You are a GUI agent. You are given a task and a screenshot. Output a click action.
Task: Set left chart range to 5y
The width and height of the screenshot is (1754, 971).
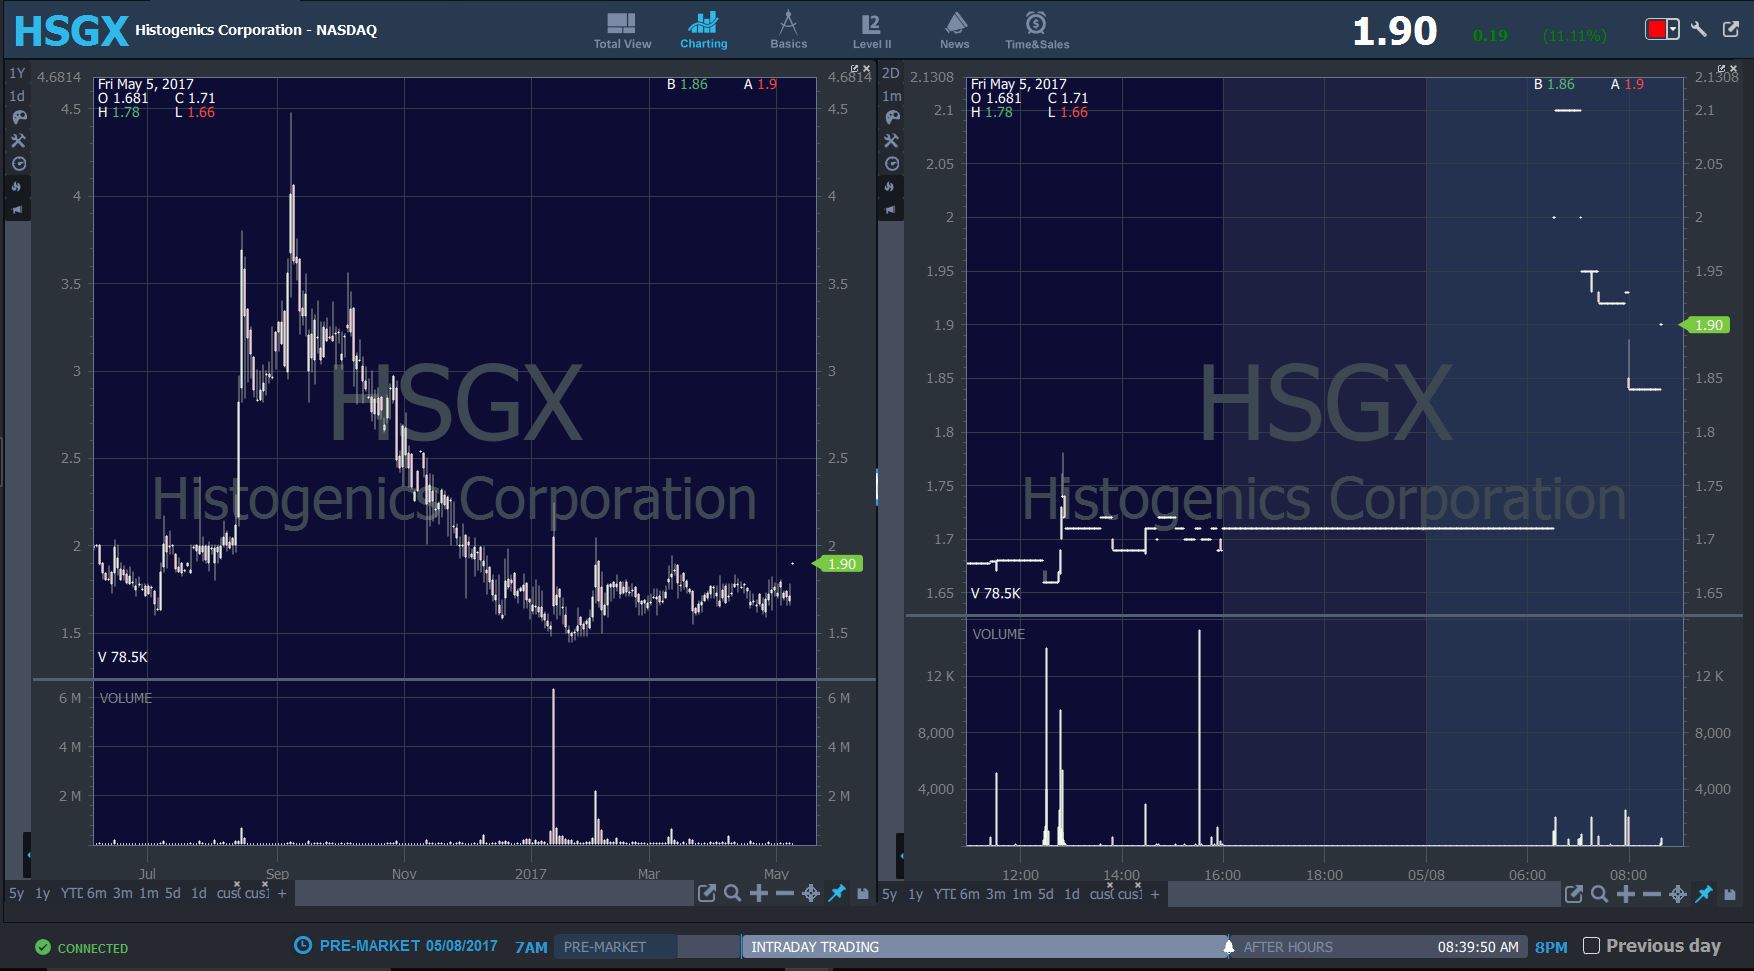[17, 893]
